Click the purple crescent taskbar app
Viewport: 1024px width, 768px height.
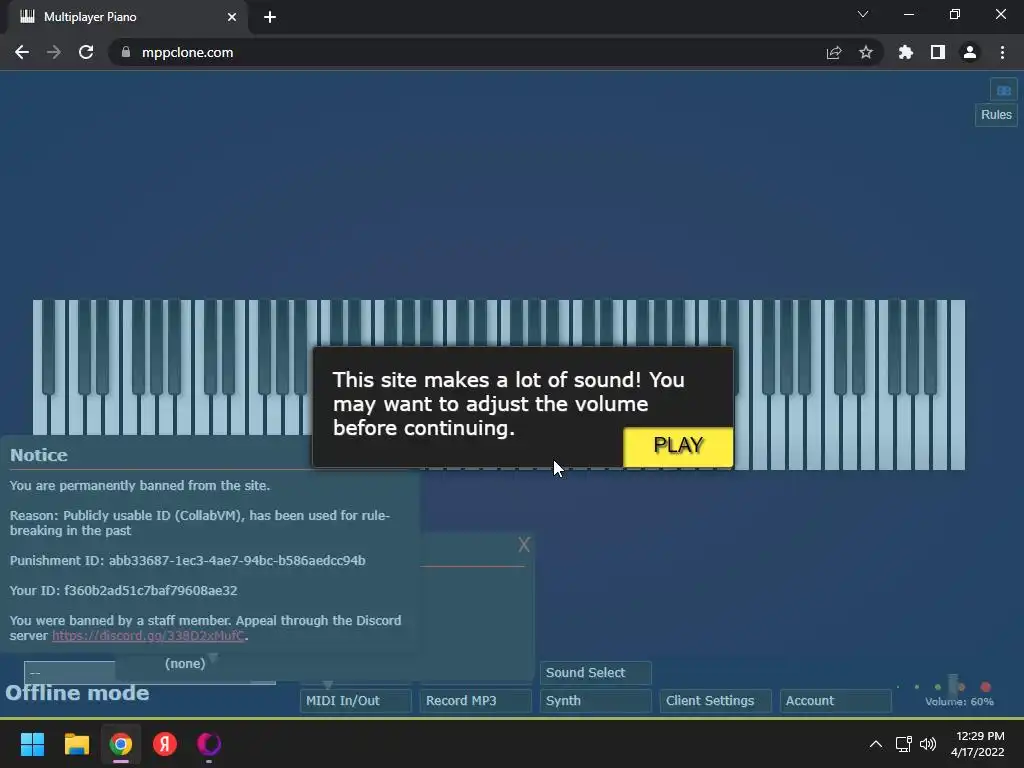pyautogui.click(x=209, y=744)
